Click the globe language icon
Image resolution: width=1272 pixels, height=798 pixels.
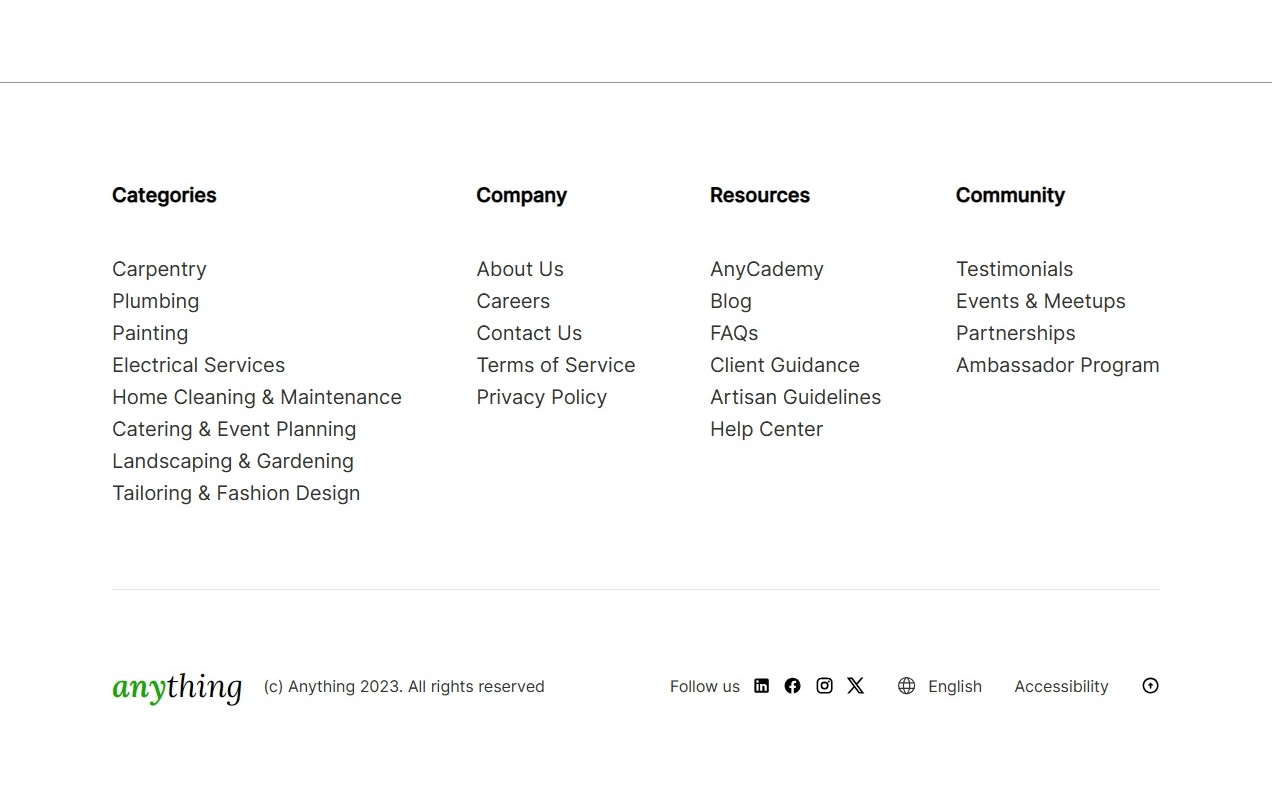pos(906,686)
